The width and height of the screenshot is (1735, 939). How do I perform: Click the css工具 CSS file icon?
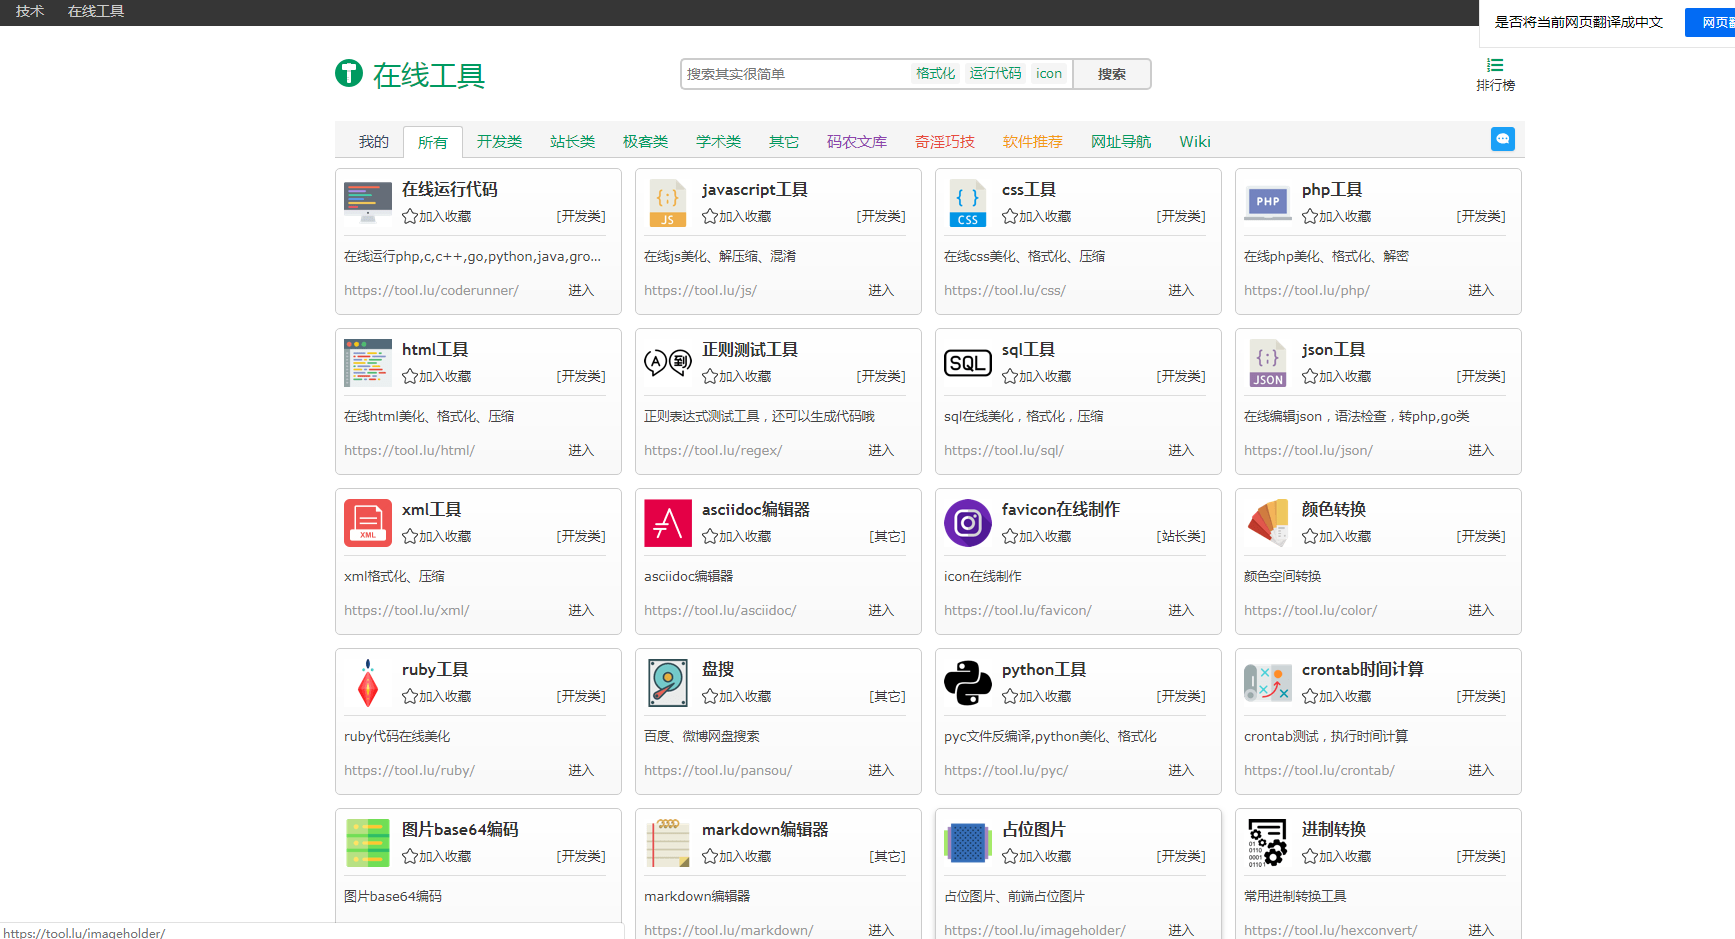[968, 203]
